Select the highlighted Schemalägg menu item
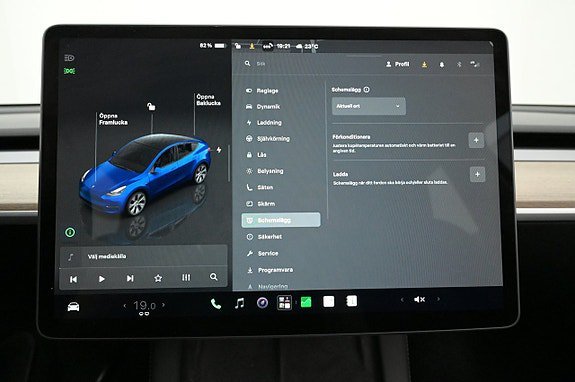575x382 pixels. [x=281, y=220]
